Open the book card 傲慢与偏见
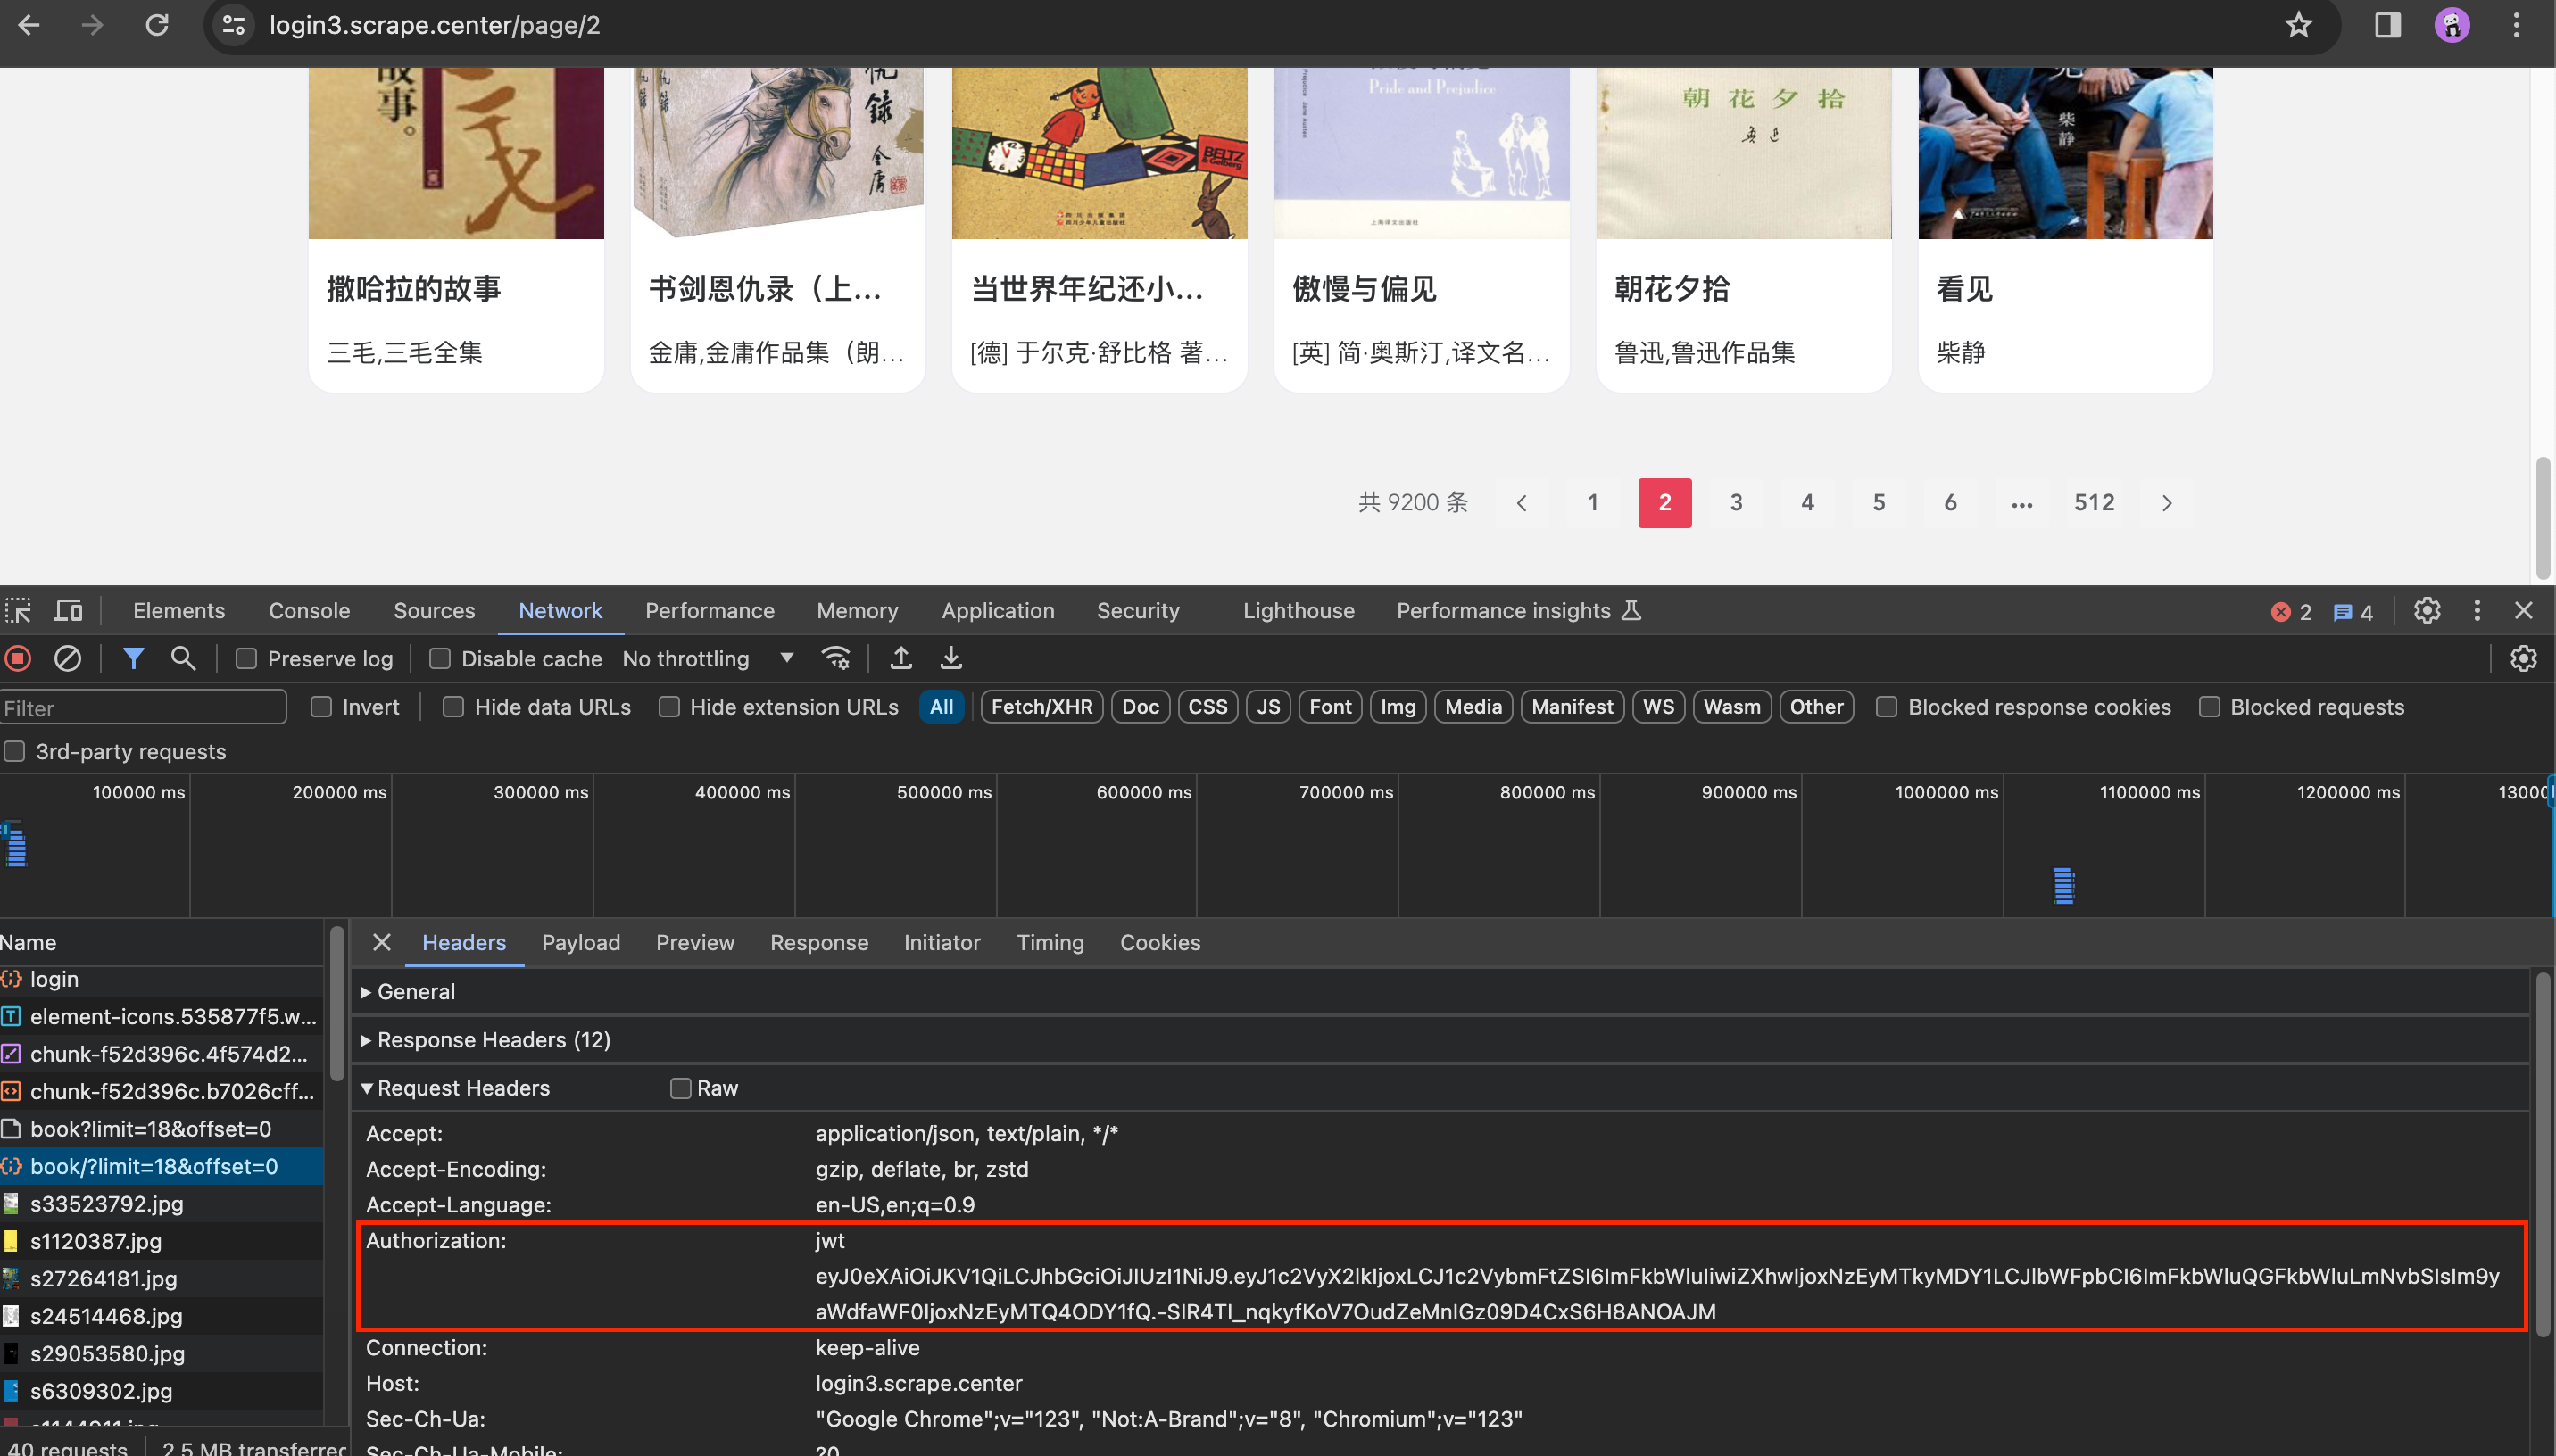The width and height of the screenshot is (2556, 1456). pyautogui.click(x=1421, y=229)
